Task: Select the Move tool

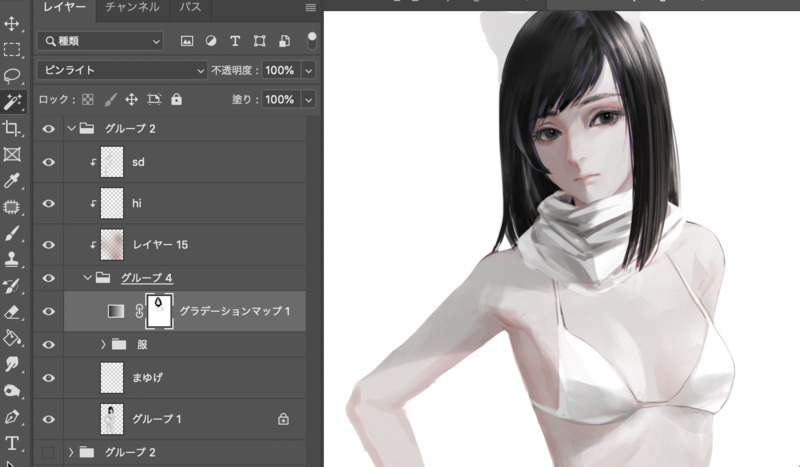Action: click(12, 23)
